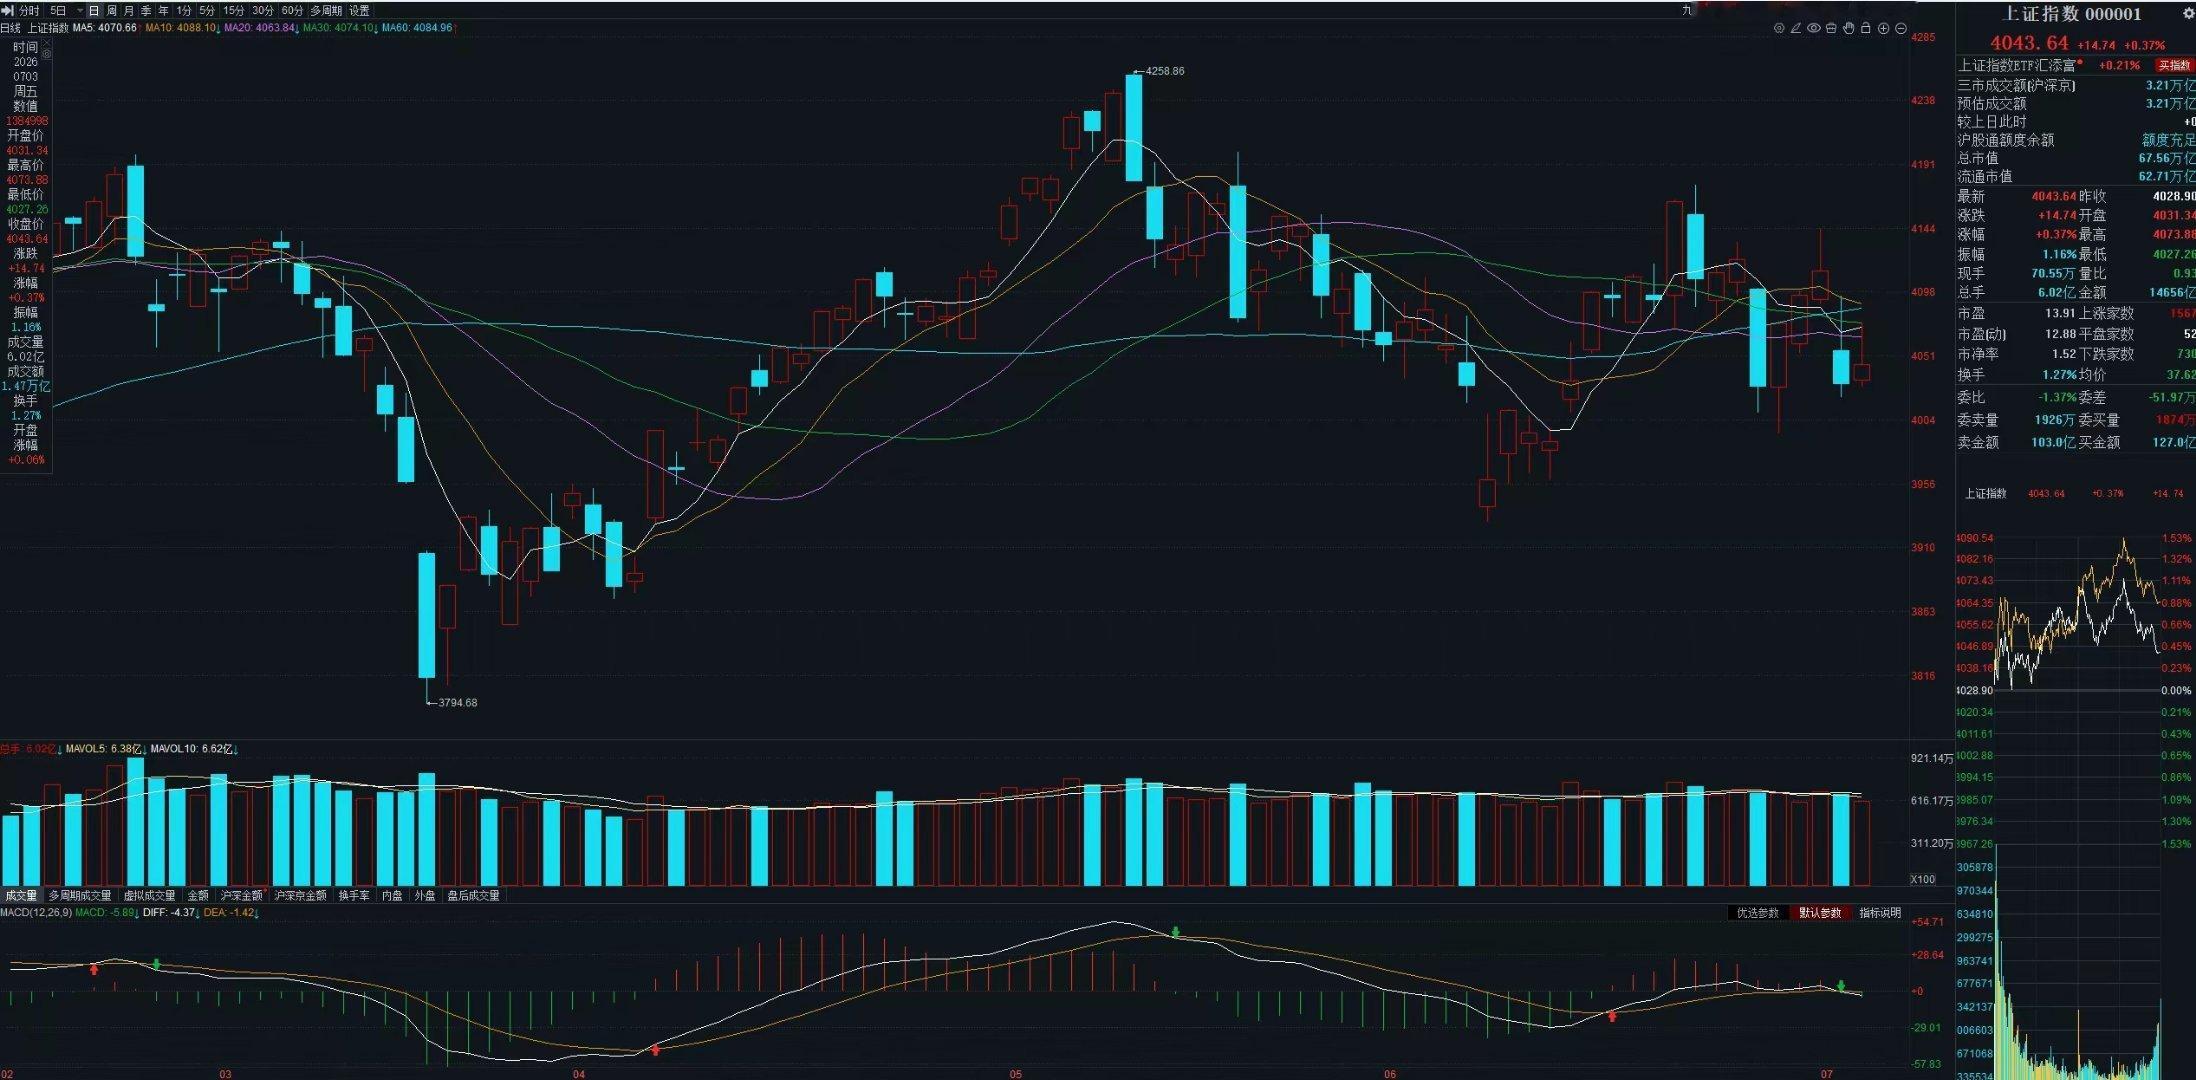Screen dimensions: 2196x1080
Task: Switch to 5分 minute chart
Action: pos(207,10)
